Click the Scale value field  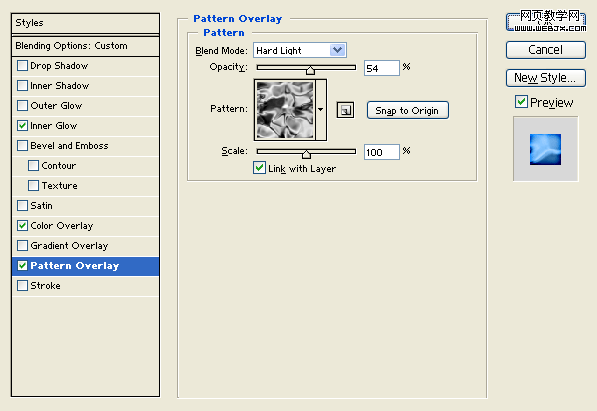[x=382, y=152]
